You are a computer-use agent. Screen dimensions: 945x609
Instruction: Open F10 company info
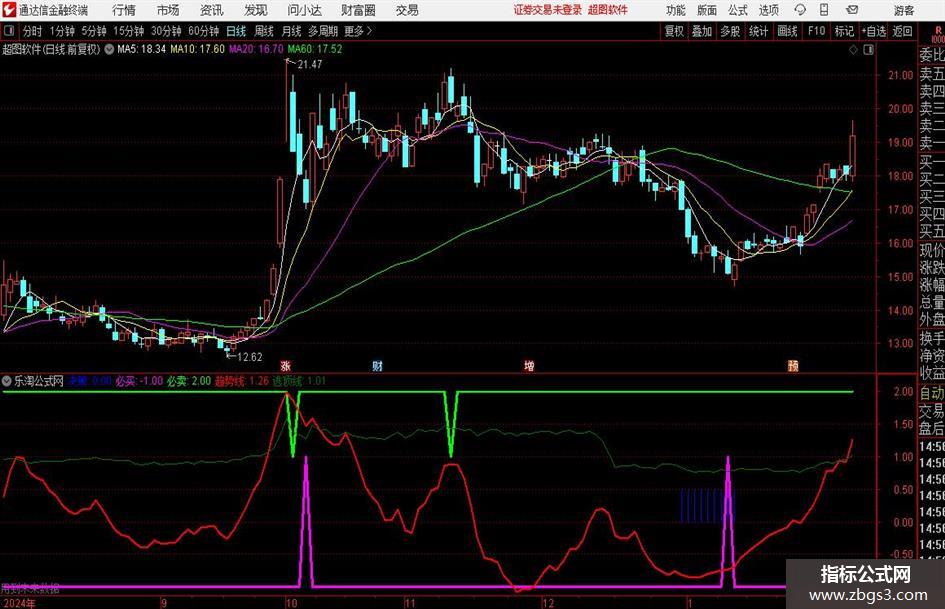(816, 31)
